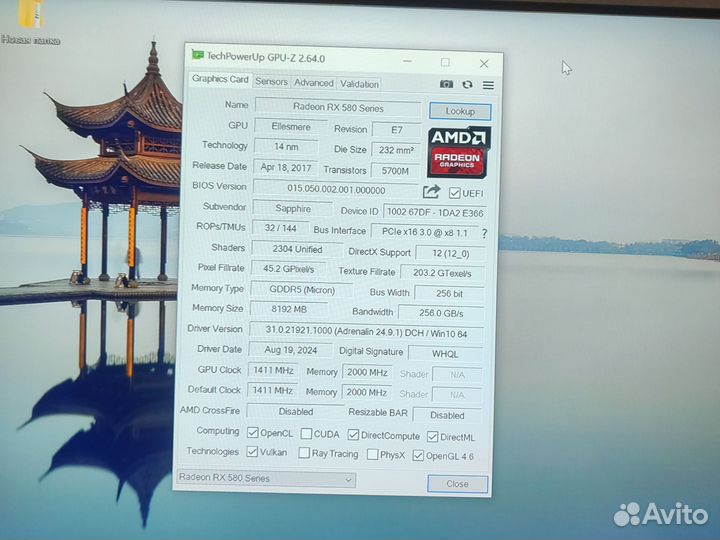Toggle the OpenGL 4.6 checkbox
The image size is (720, 540).
click(x=418, y=456)
